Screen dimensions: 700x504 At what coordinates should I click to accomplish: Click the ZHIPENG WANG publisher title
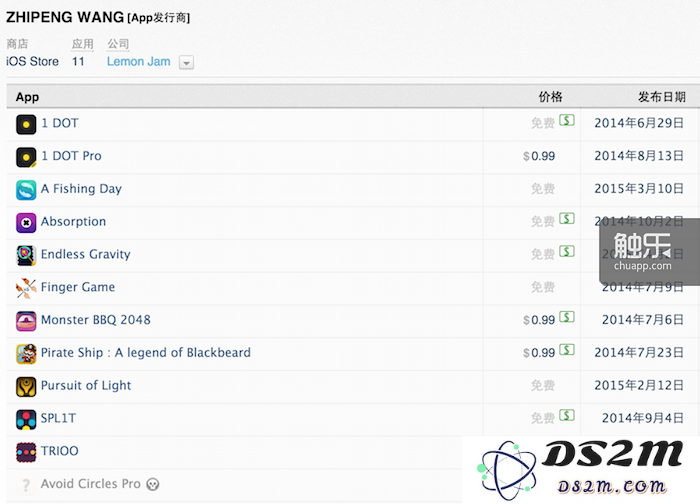click(x=65, y=17)
